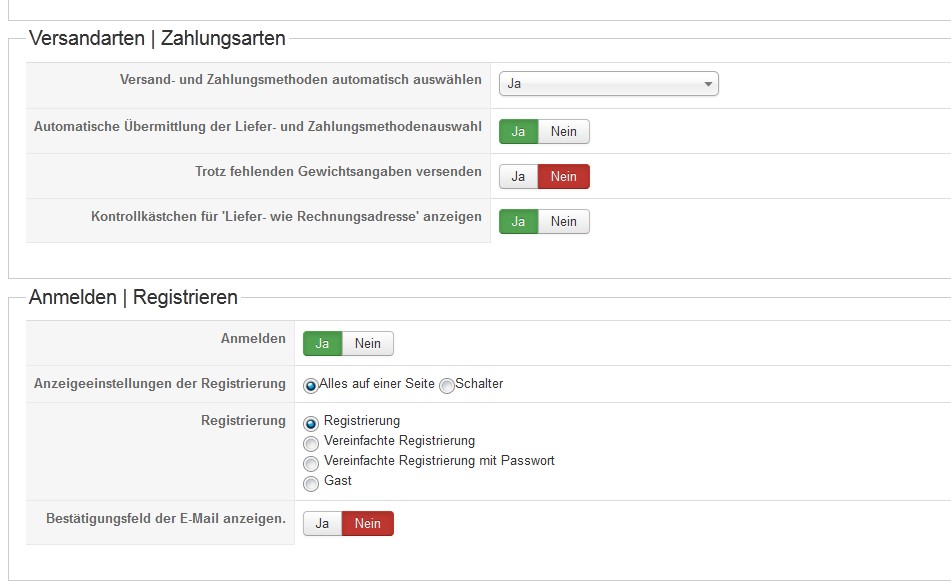This screenshot has height=585, width=951.
Task: Disable 'Liefer- wie Rechnungsadresse' checkbox display via Nein
Action: coord(564,222)
